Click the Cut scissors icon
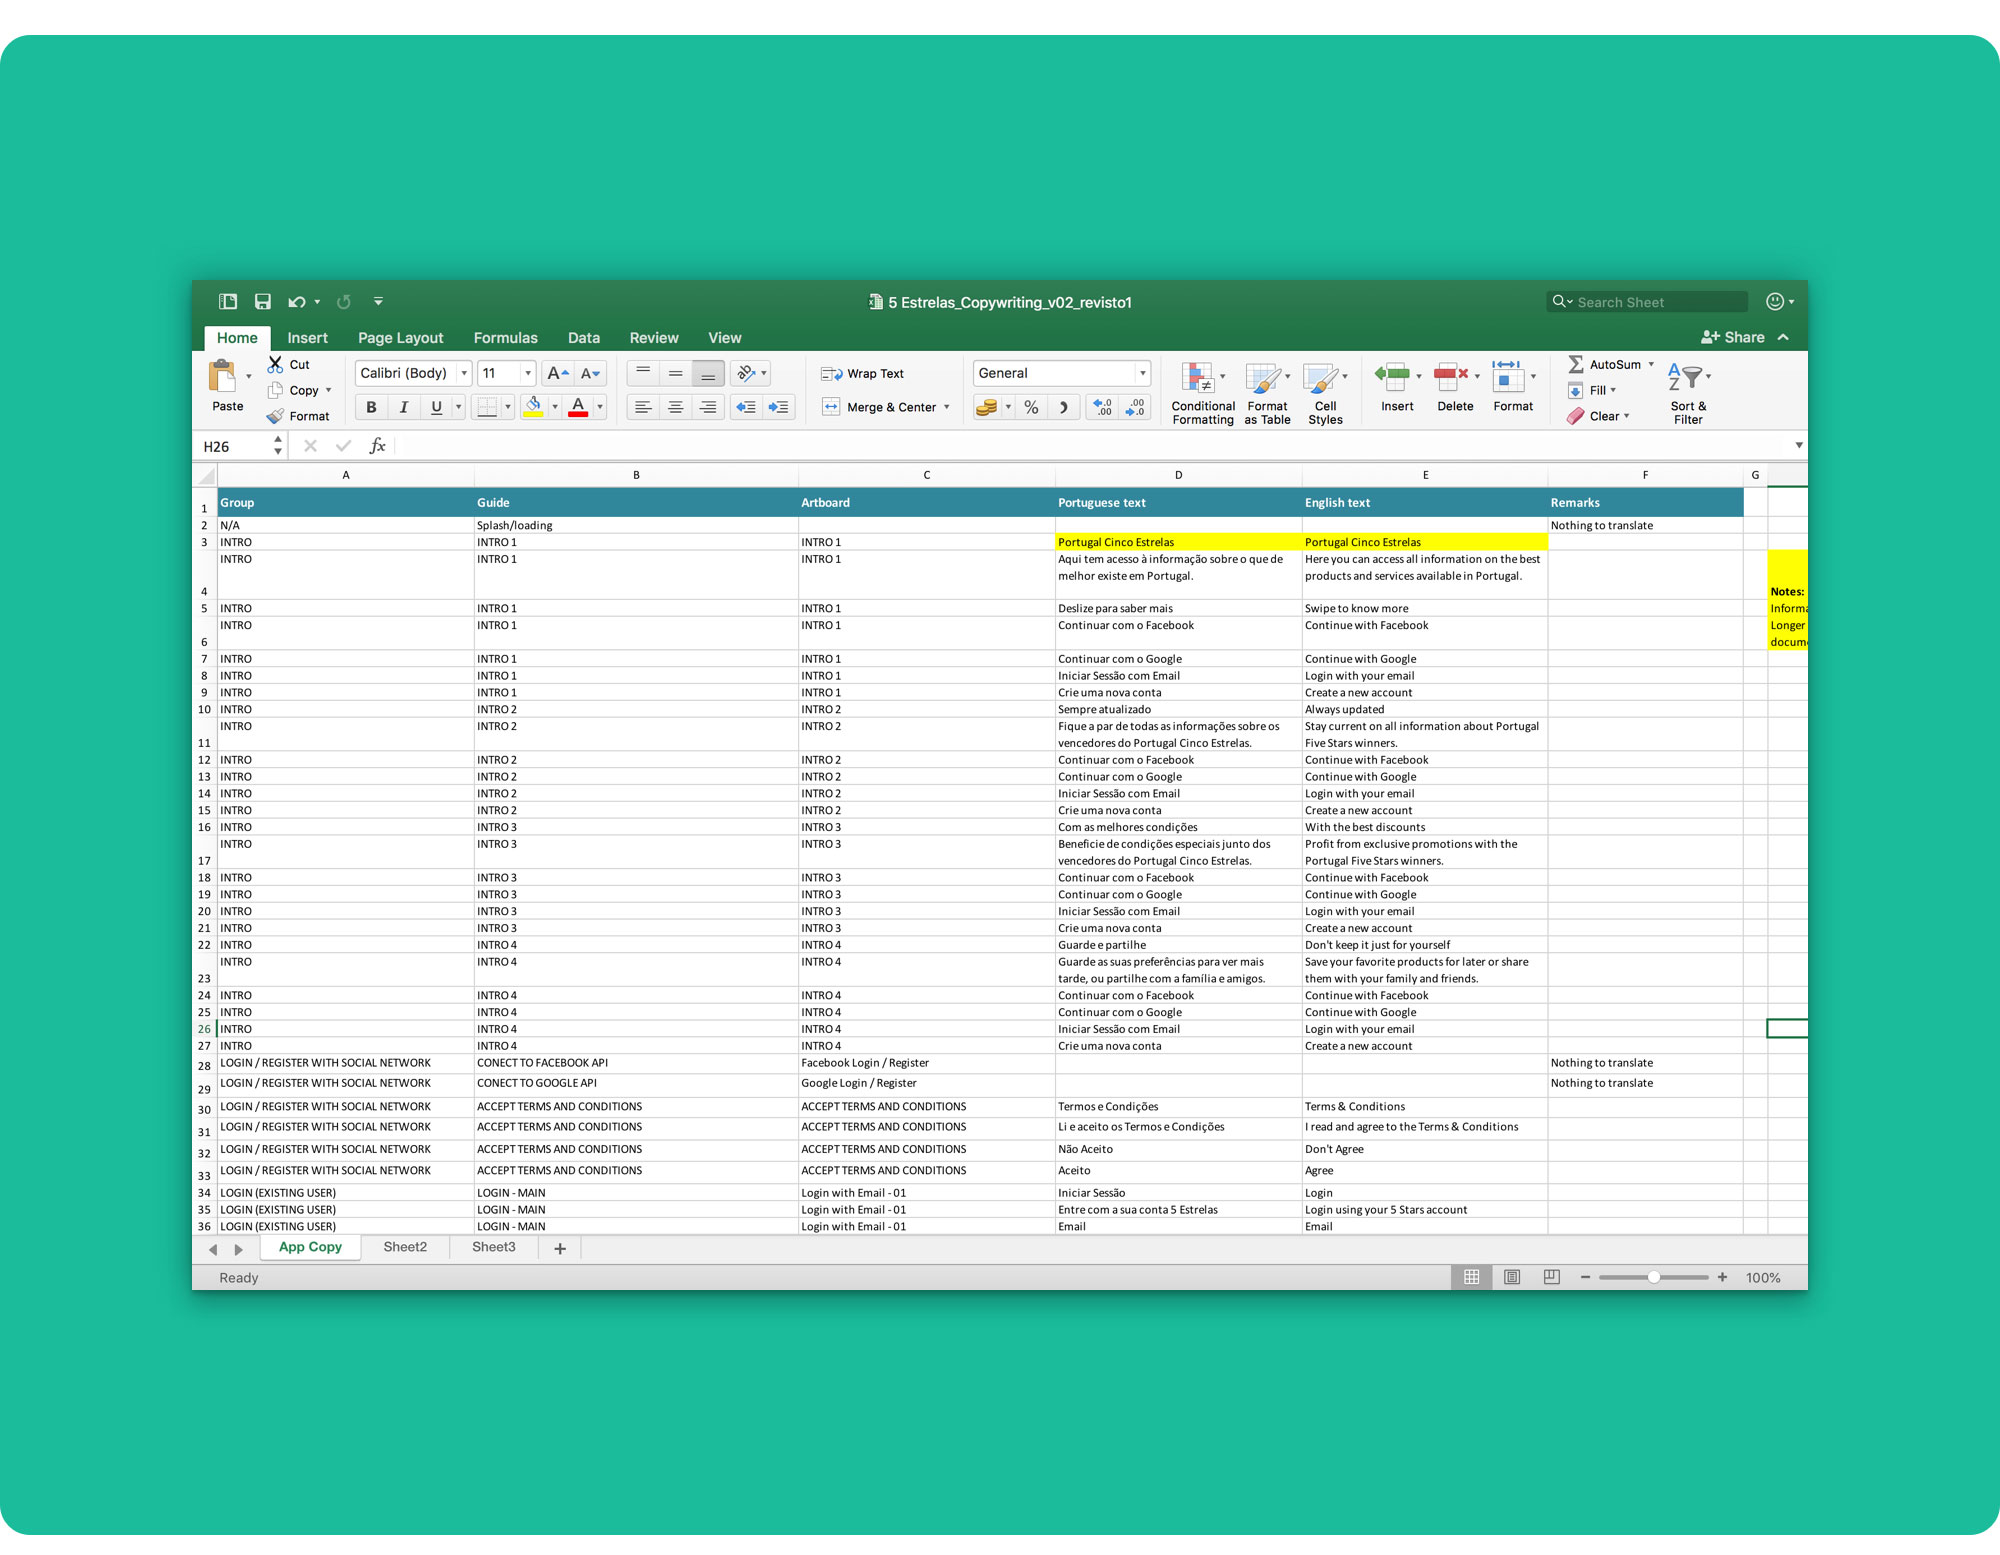2000x1555 pixels. 275,365
